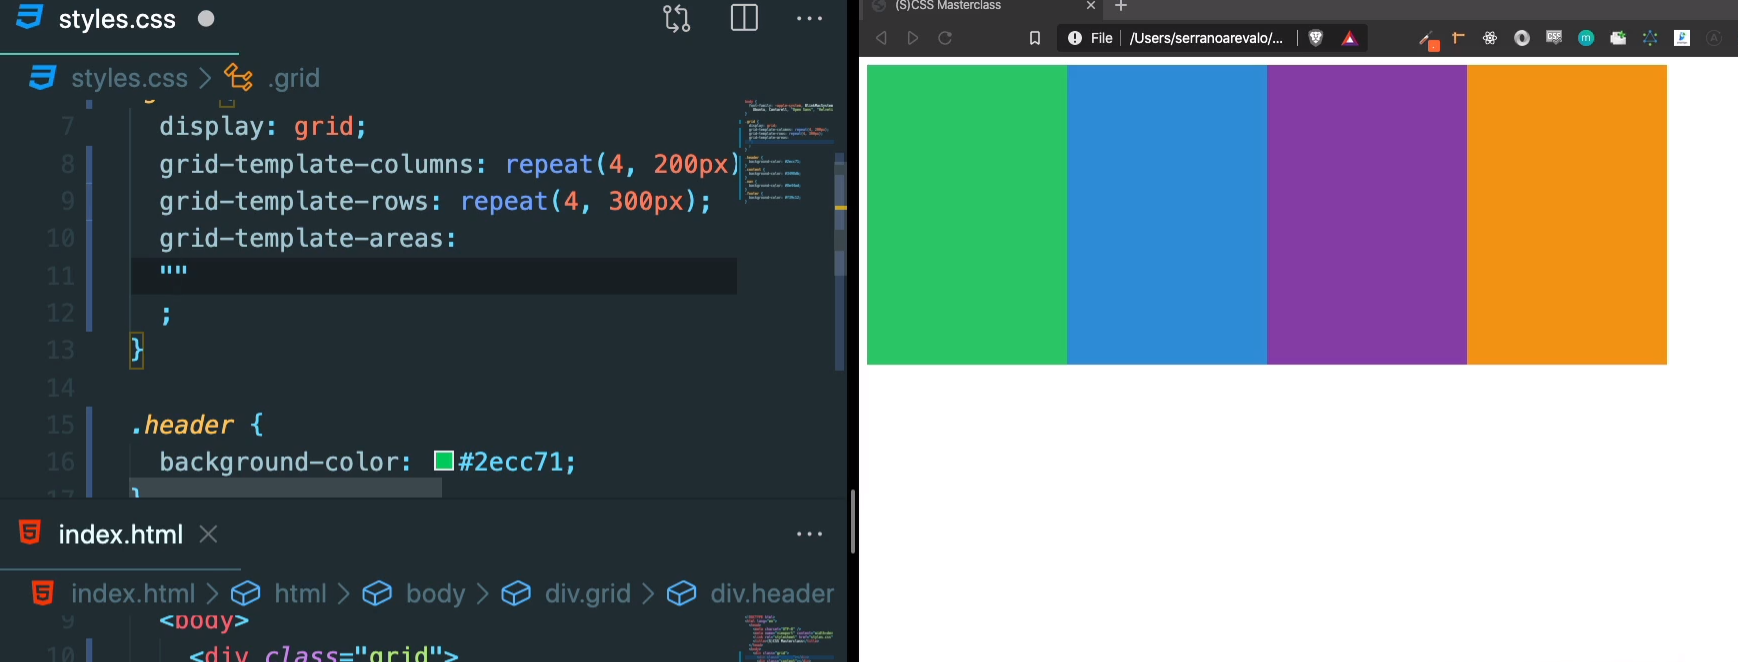The image size is (1738, 662).
Task: Click the white square extension icon
Action: point(1682,38)
